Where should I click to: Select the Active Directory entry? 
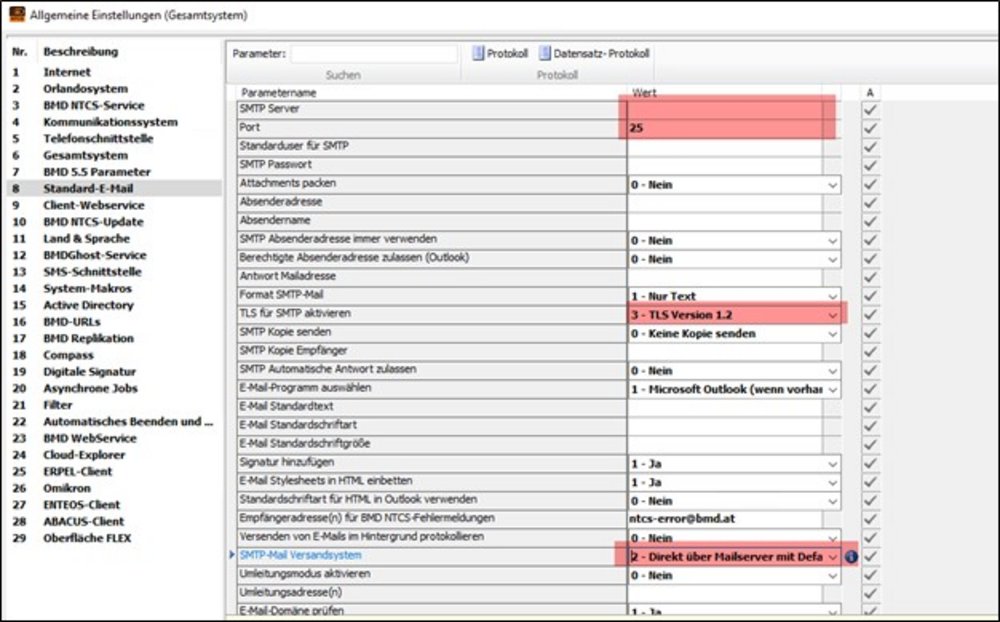coord(88,305)
